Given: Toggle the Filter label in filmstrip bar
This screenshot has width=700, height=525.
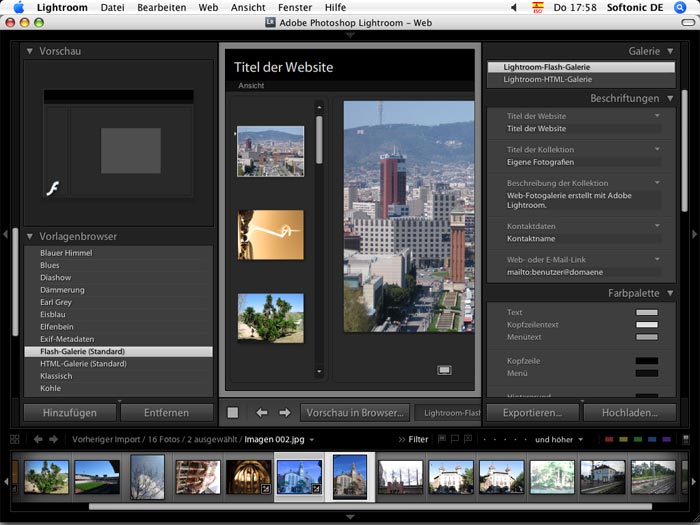Looking at the screenshot, I should click(418, 439).
